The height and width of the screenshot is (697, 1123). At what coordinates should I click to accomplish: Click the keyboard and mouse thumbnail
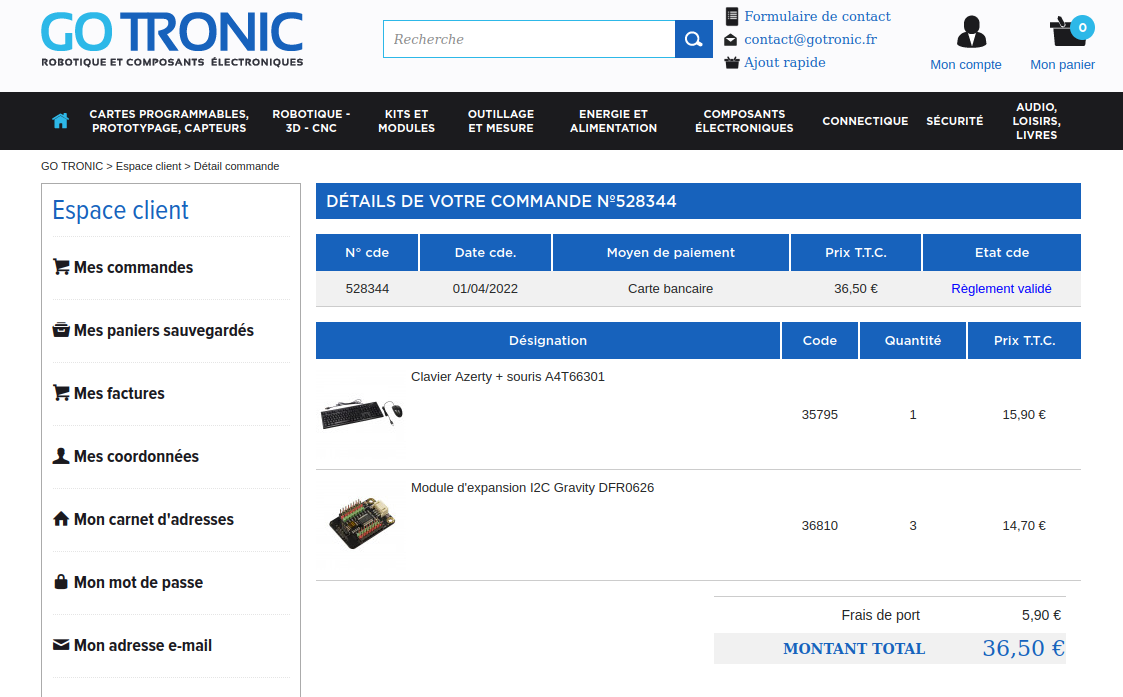361,414
